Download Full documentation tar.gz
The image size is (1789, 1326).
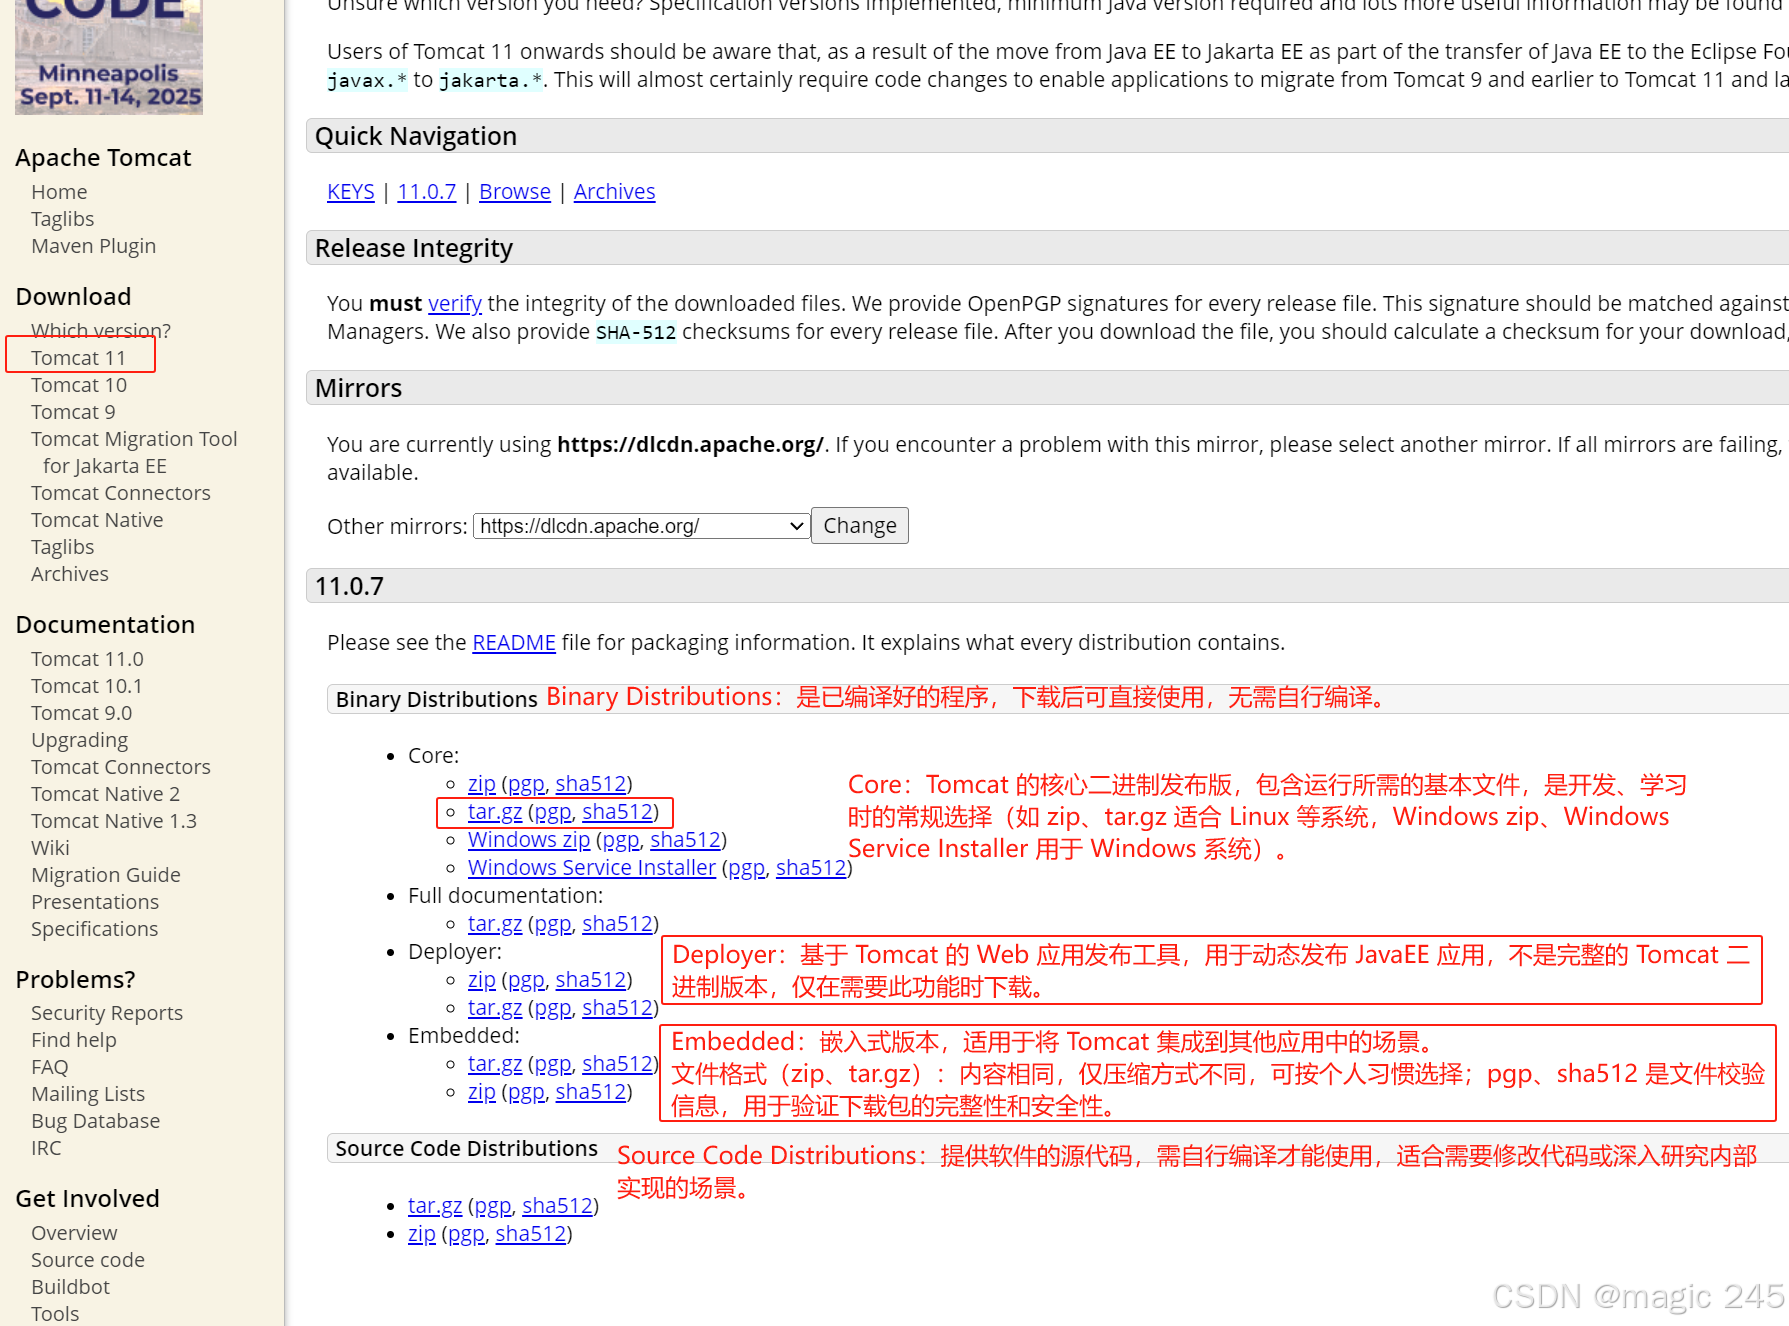[495, 924]
